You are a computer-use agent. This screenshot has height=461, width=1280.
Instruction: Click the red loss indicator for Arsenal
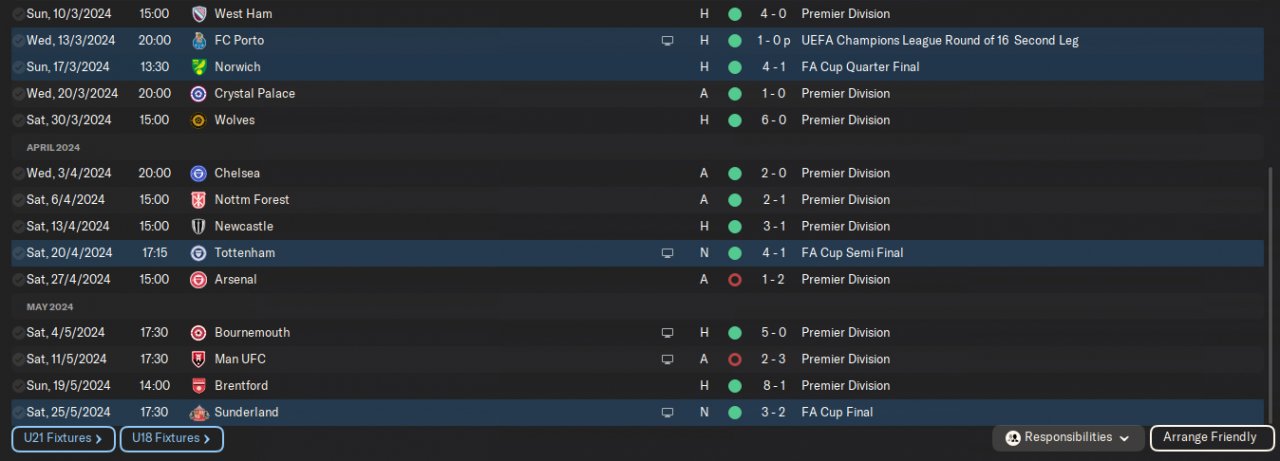[735, 280]
